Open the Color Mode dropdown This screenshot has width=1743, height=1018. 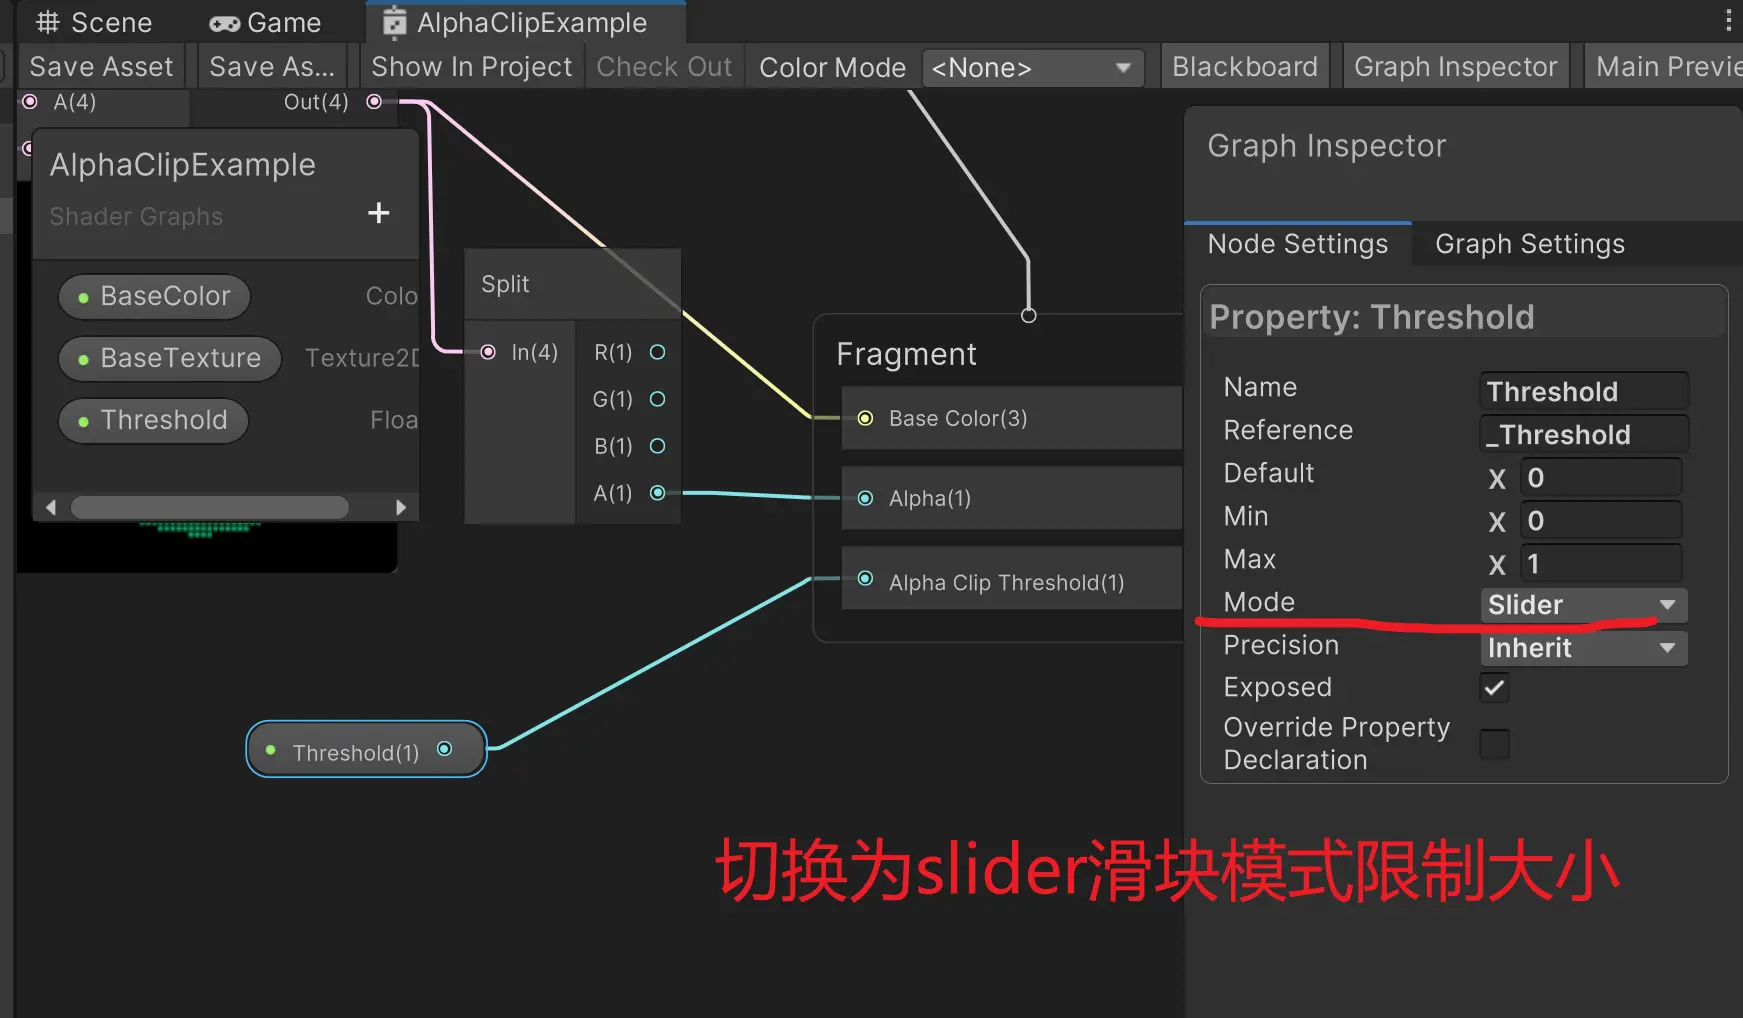click(1032, 68)
